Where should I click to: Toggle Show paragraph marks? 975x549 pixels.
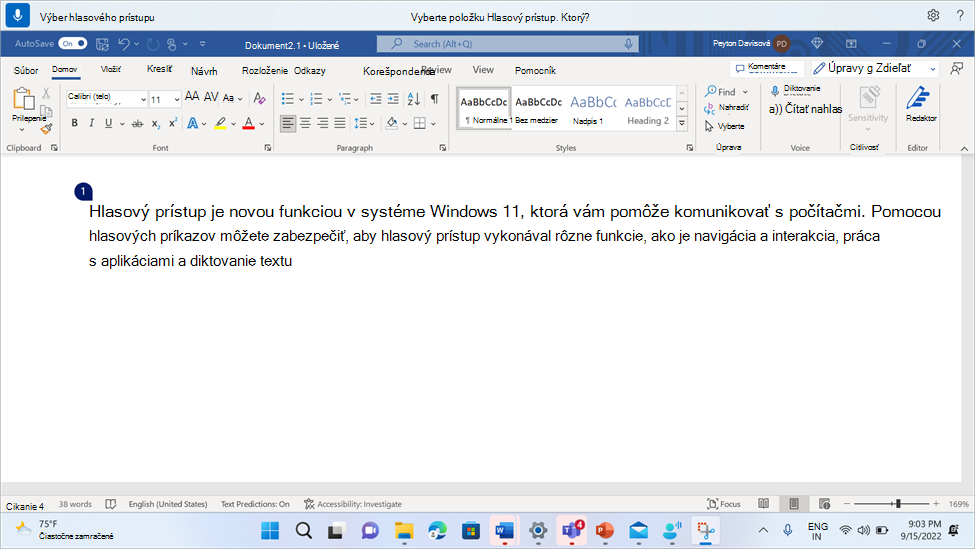tap(435, 98)
